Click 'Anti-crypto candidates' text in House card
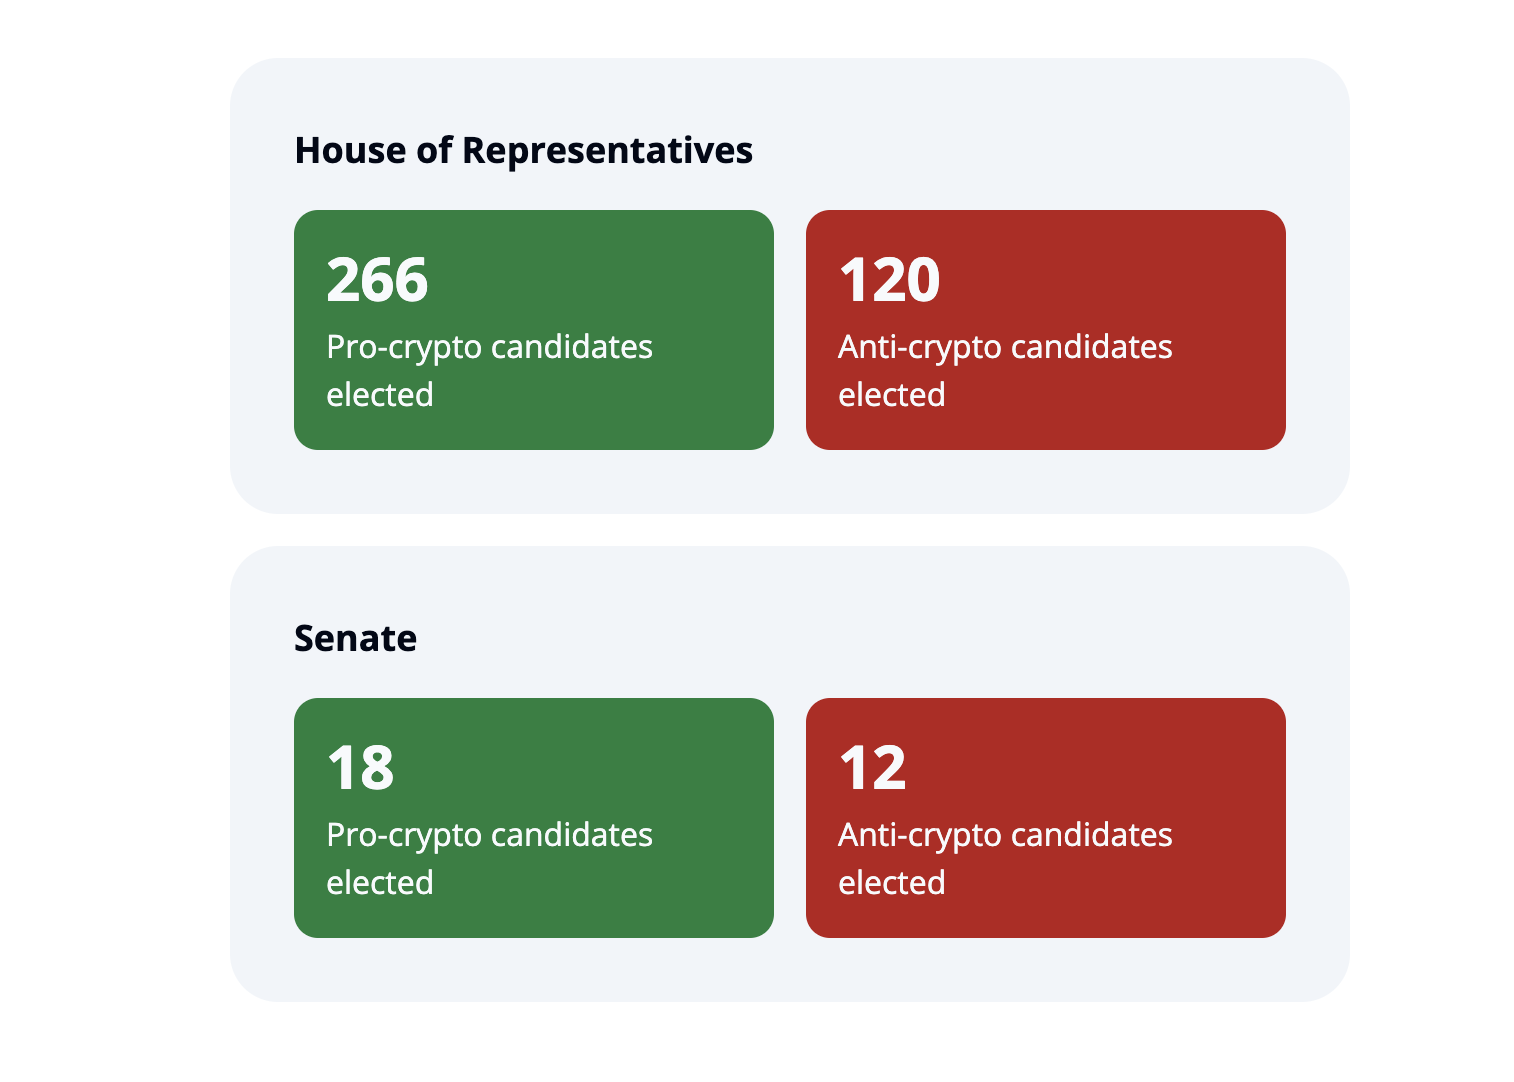Screen dimensions: 1514x1082 pos(1005,348)
